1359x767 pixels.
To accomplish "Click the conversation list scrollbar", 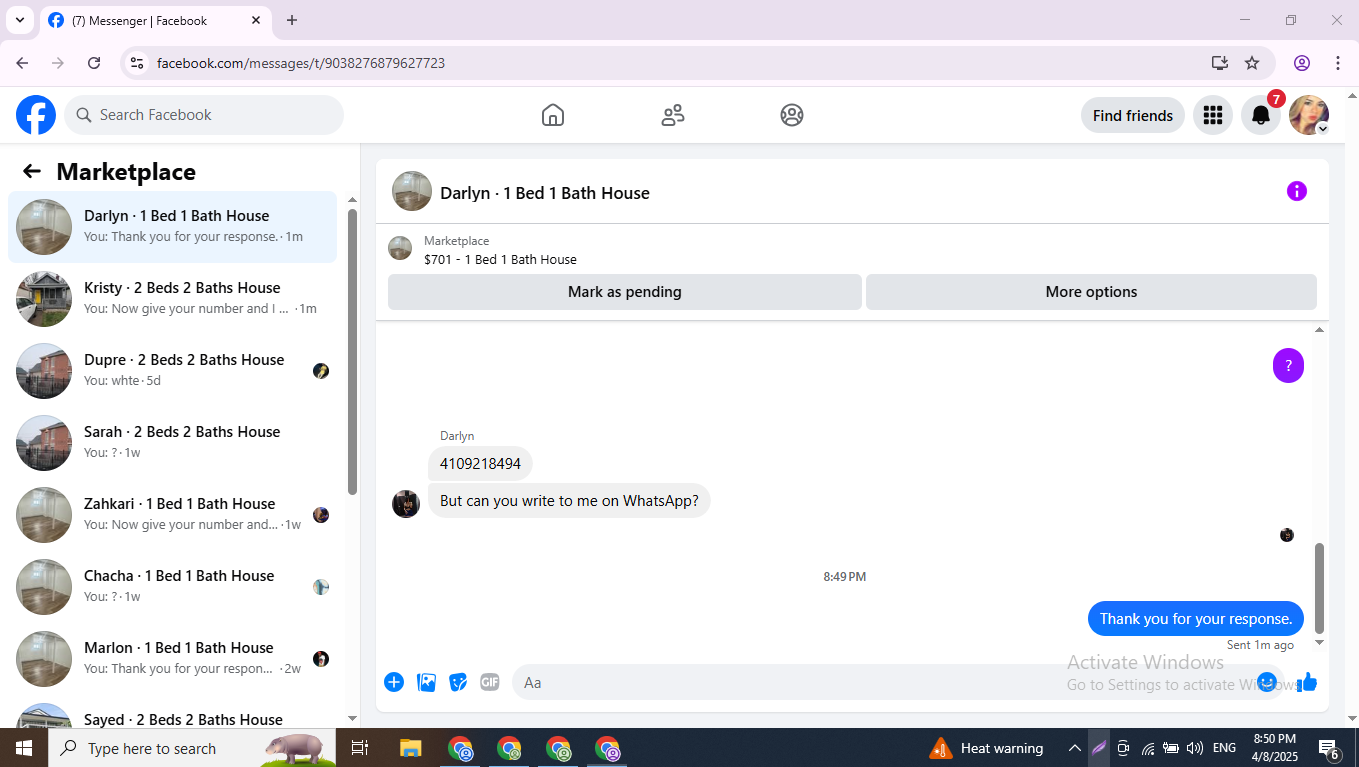I will (352, 350).
